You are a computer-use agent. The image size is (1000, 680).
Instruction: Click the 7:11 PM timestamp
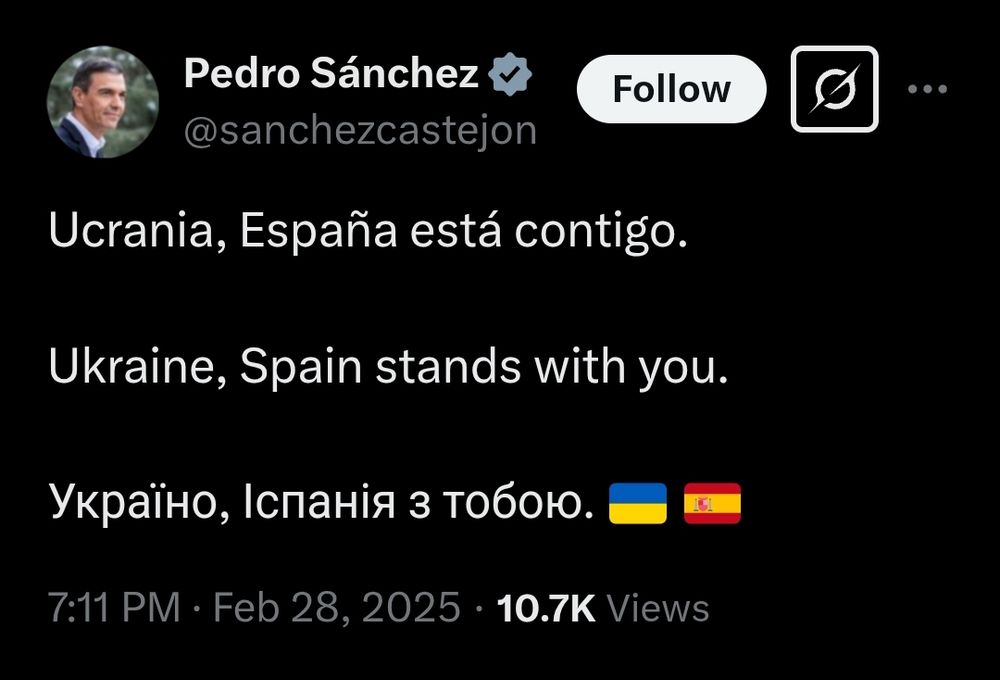pos(114,607)
